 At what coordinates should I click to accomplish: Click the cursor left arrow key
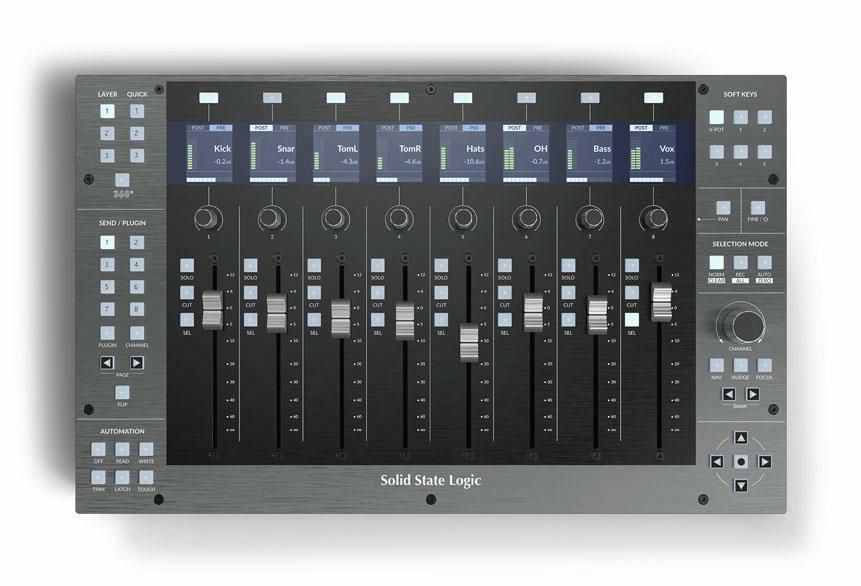click(x=717, y=461)
